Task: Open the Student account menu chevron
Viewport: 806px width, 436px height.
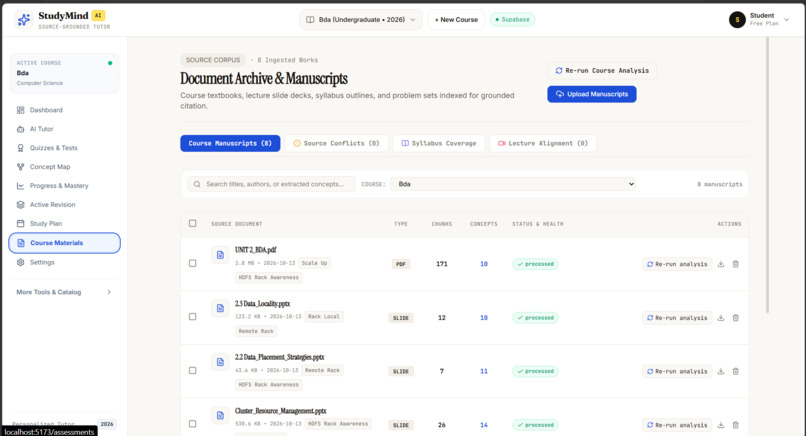Action: [x=786, y=20]
